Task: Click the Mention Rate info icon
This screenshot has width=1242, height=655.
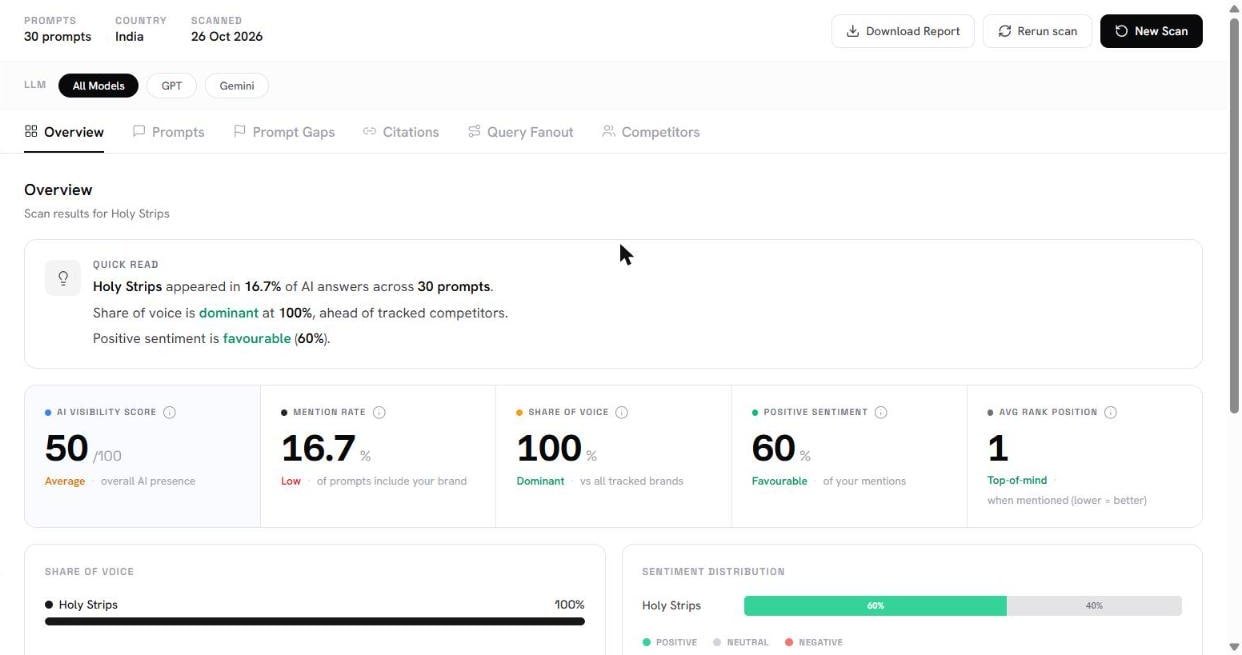Action: [379, 412]
